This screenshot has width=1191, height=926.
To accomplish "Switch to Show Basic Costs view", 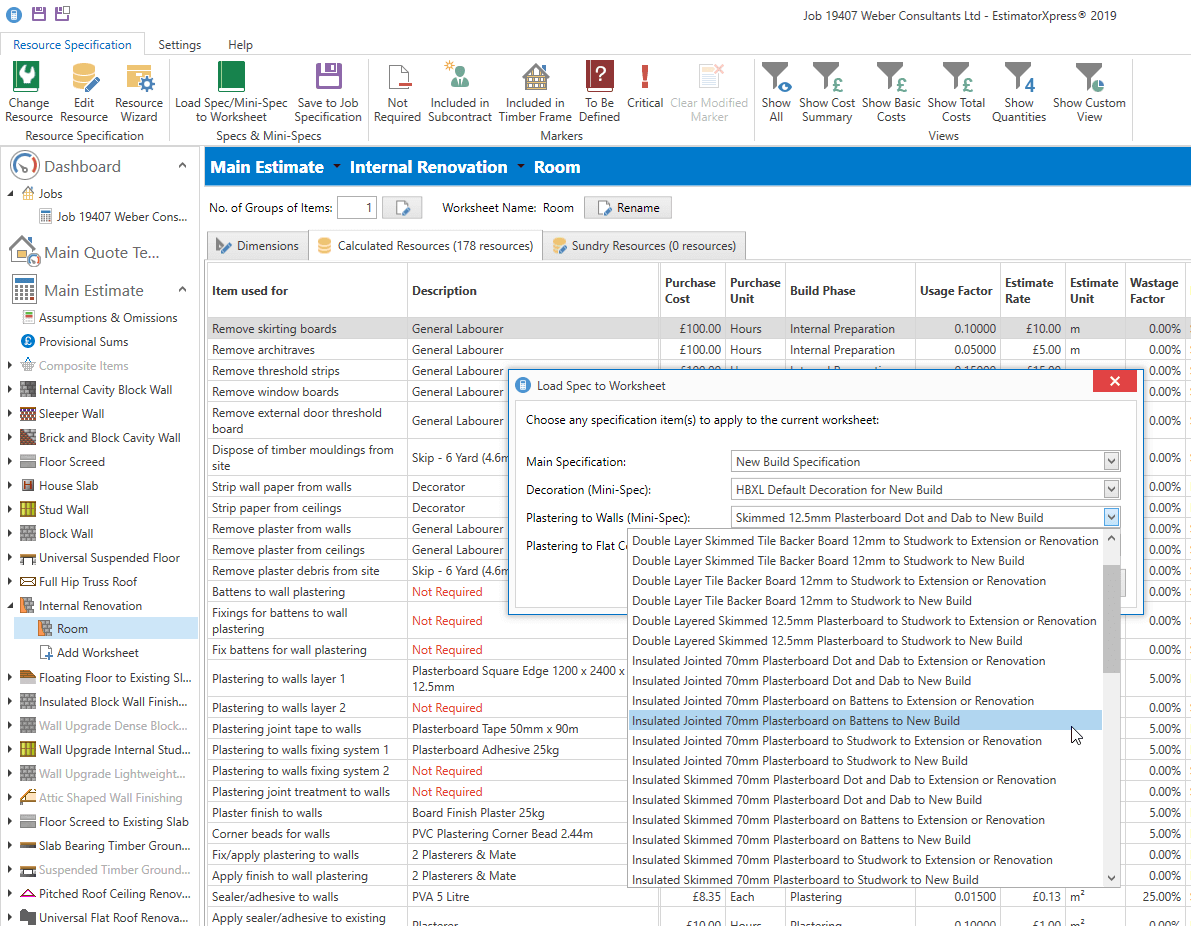I will [891, 93].
